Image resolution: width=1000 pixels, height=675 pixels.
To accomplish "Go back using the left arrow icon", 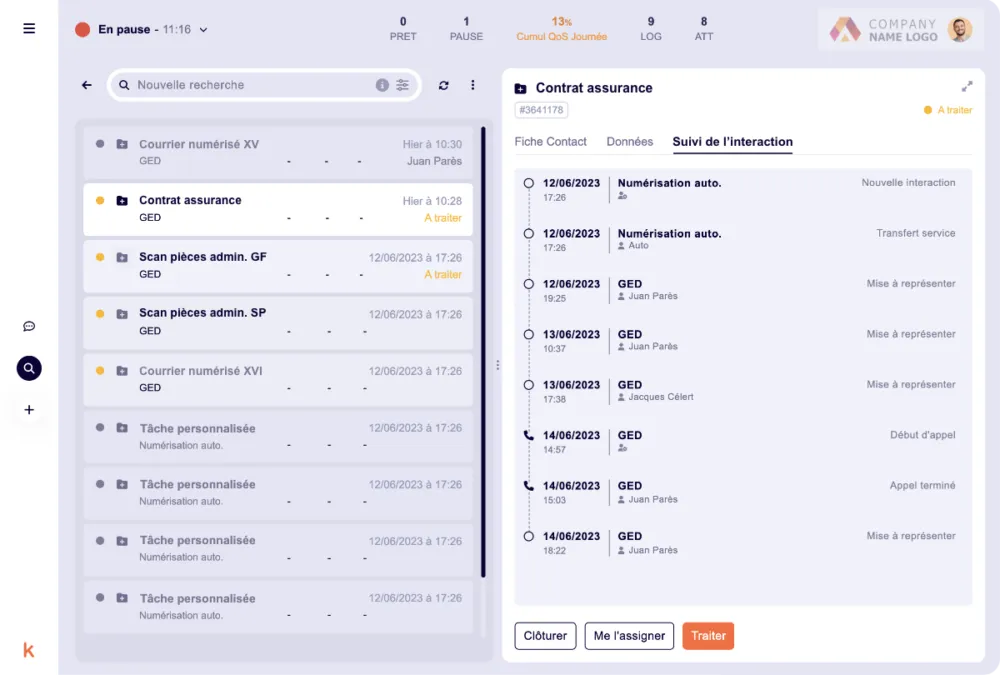I will click(87, 85).
